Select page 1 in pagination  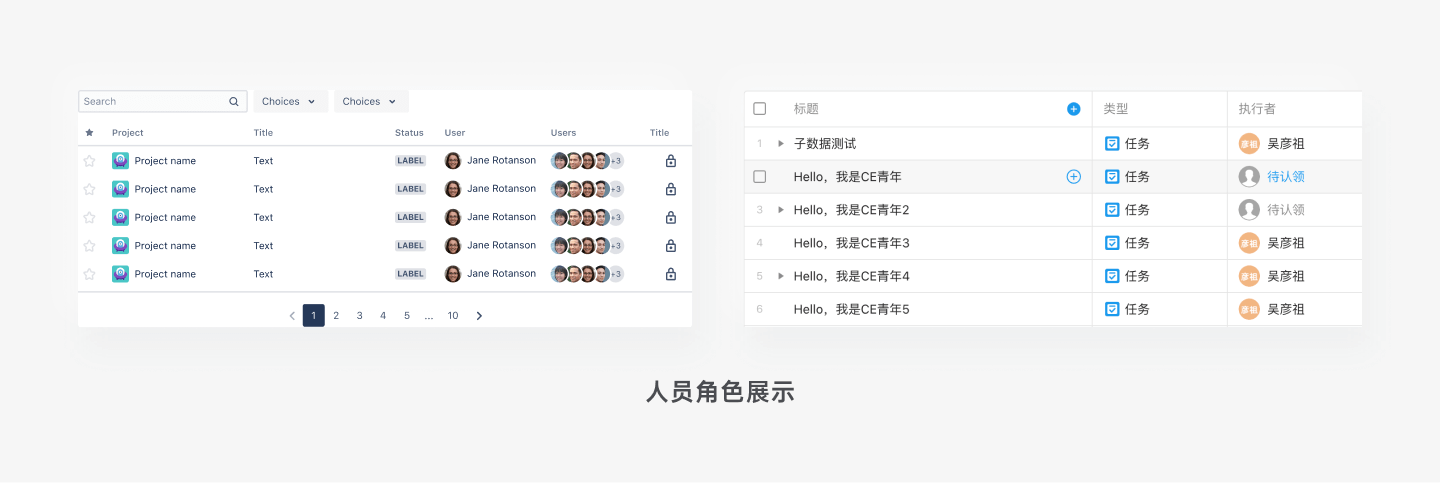click(x=314, y=316)
